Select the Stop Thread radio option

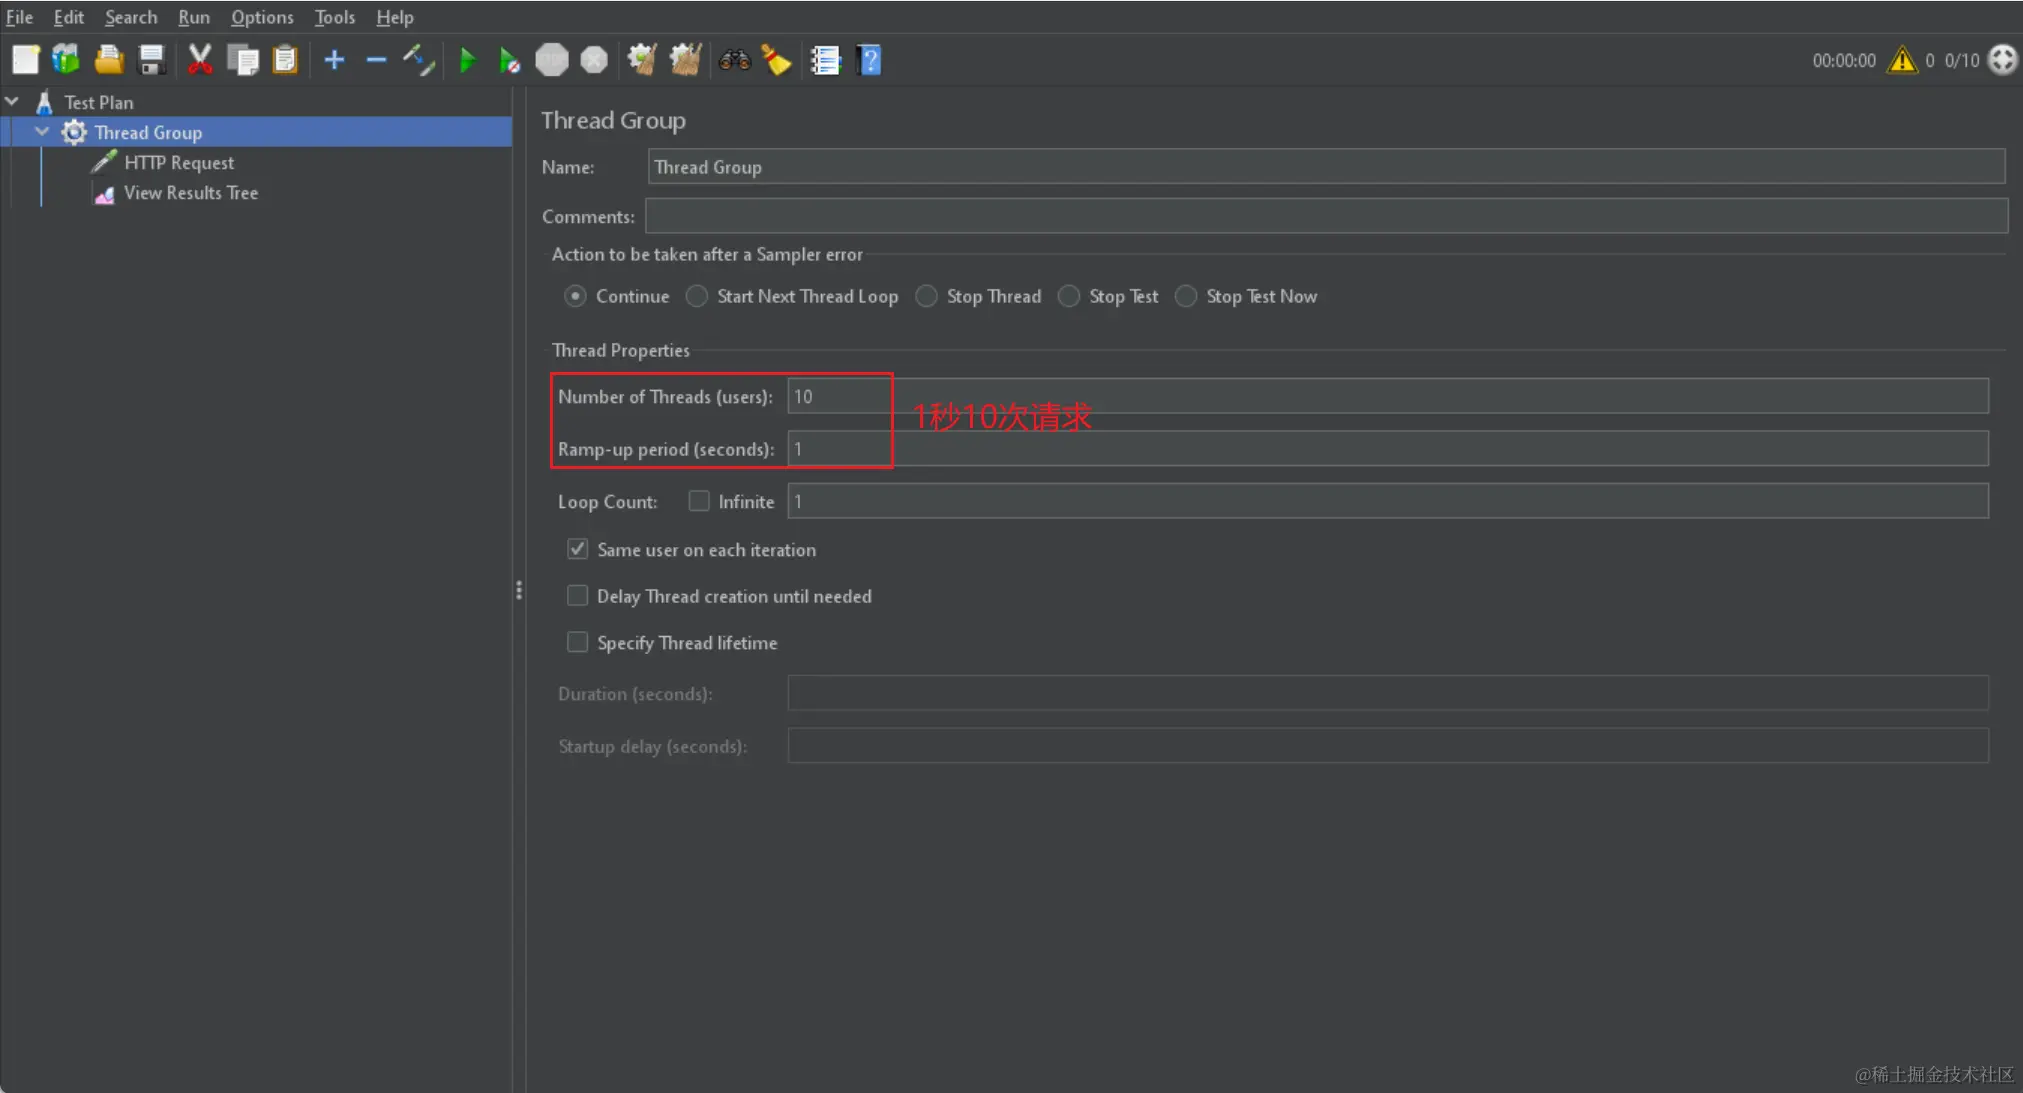927,296
